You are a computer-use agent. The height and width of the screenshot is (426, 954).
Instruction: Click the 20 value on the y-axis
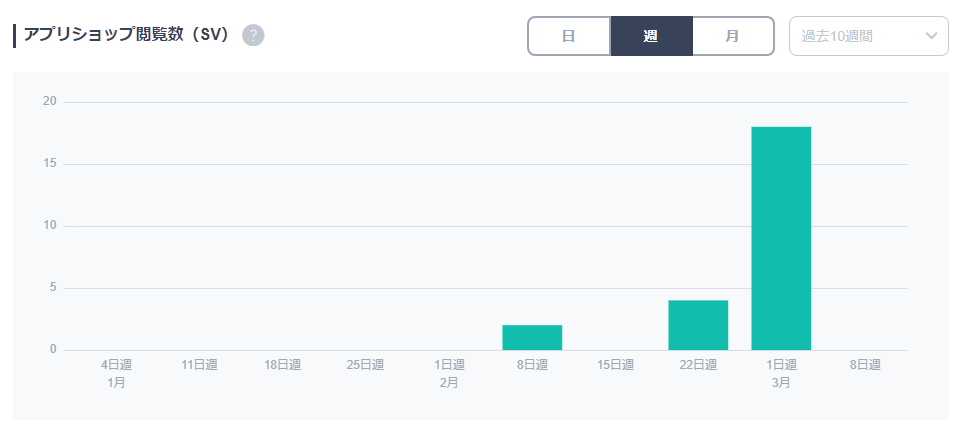(x=49, y=101)
